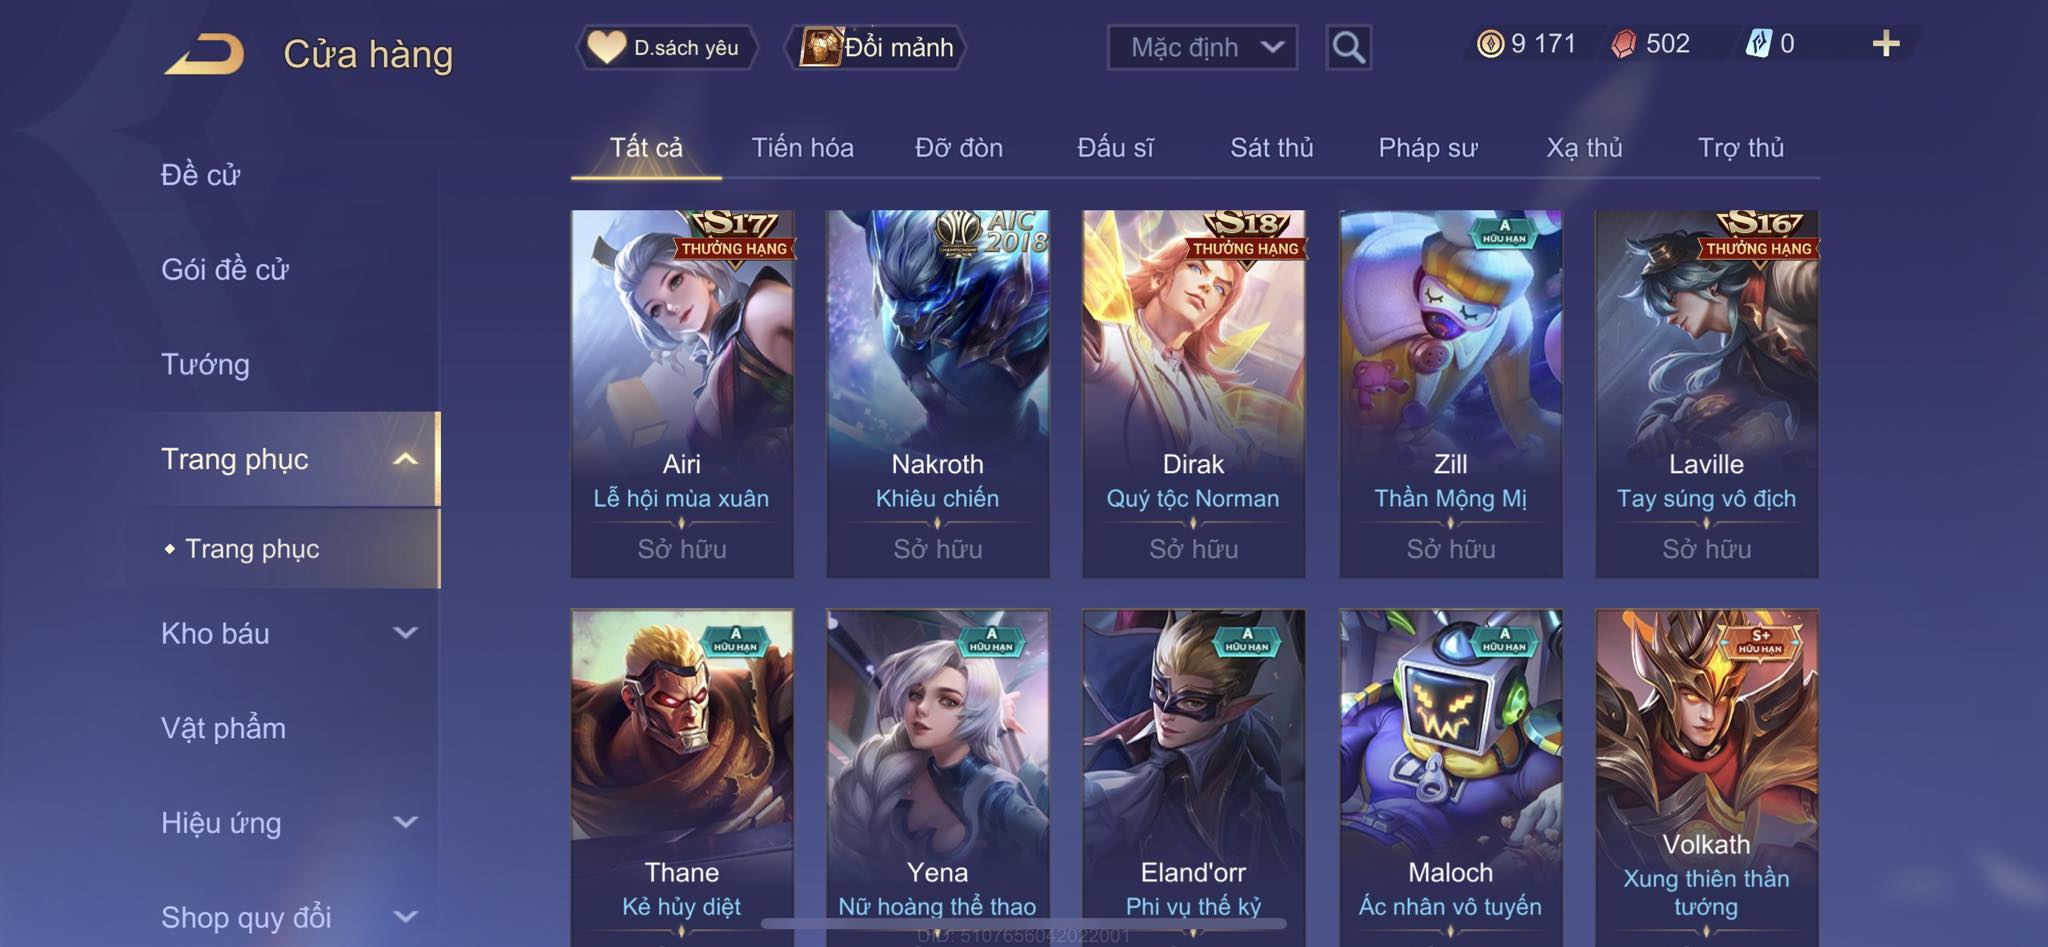Open the Mặc định sort dropdown
The width and height of the screenshot is (2048, 947).
pos(1202,47)
